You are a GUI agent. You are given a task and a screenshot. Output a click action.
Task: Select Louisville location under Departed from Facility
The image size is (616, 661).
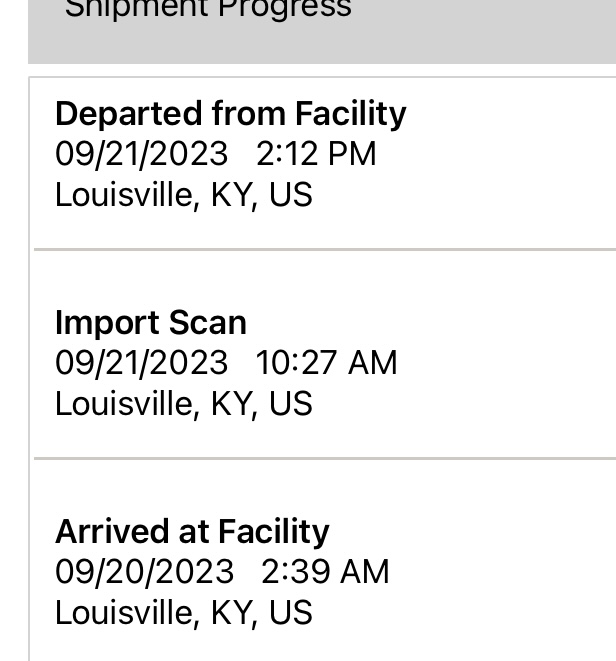pyautogui.click(x=183, y=194)
